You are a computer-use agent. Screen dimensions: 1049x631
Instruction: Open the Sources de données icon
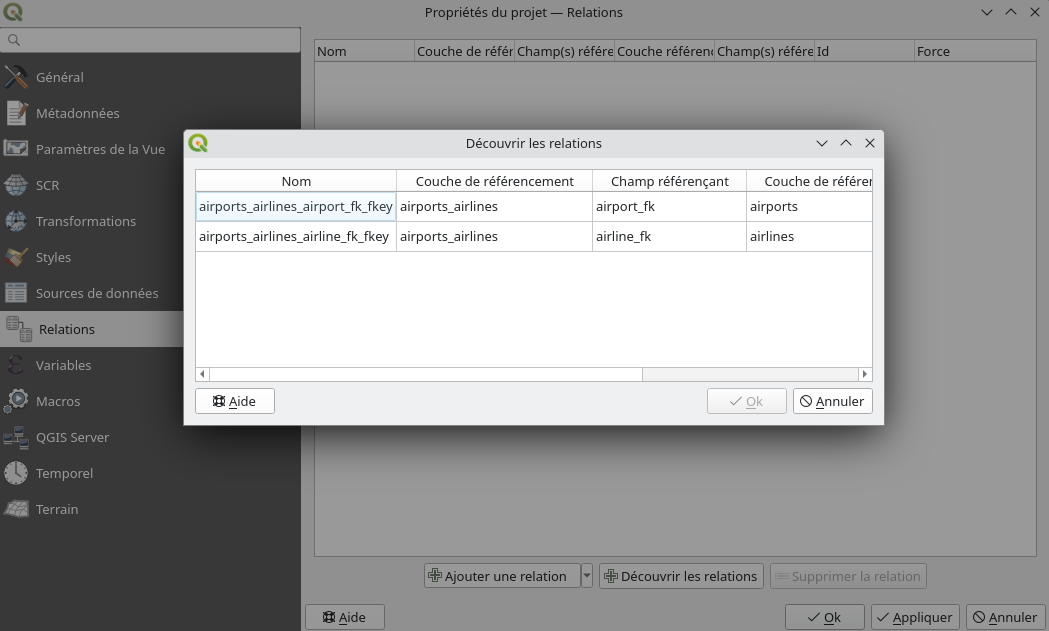16,294
